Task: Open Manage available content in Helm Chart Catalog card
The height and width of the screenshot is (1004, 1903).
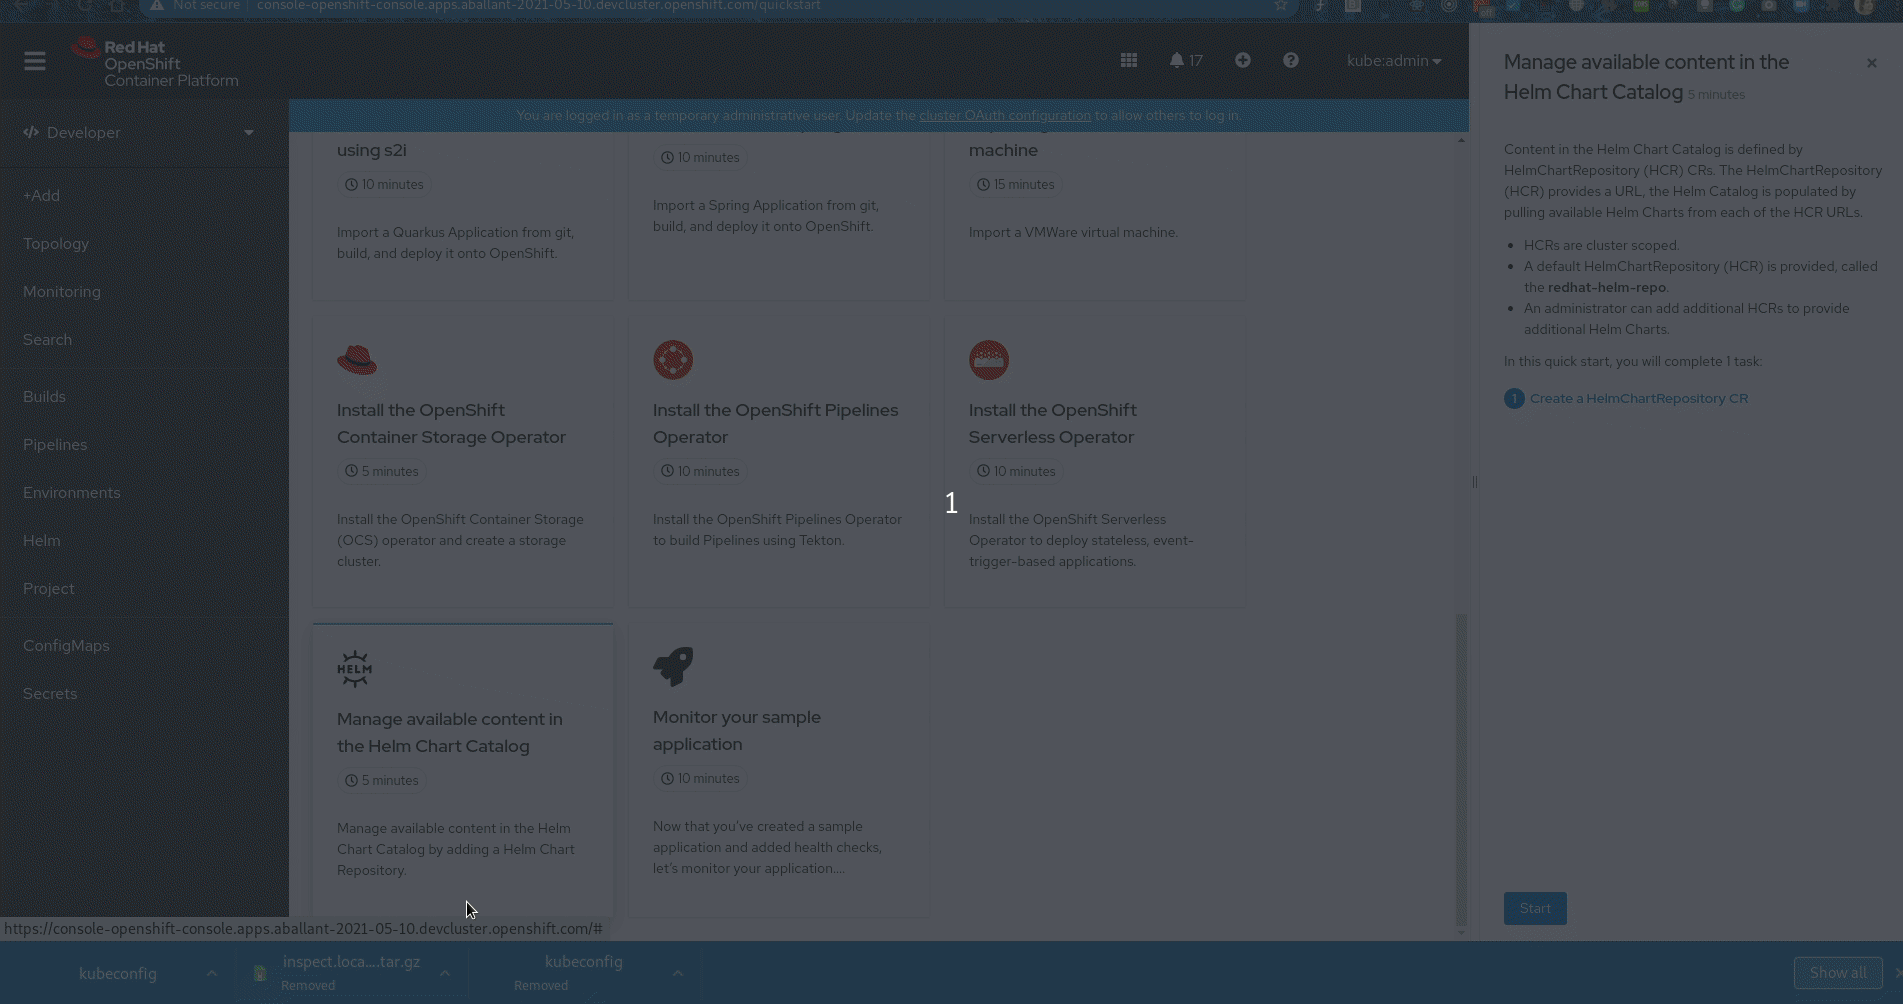Action: pyautogui.click(x=463, y=770)
